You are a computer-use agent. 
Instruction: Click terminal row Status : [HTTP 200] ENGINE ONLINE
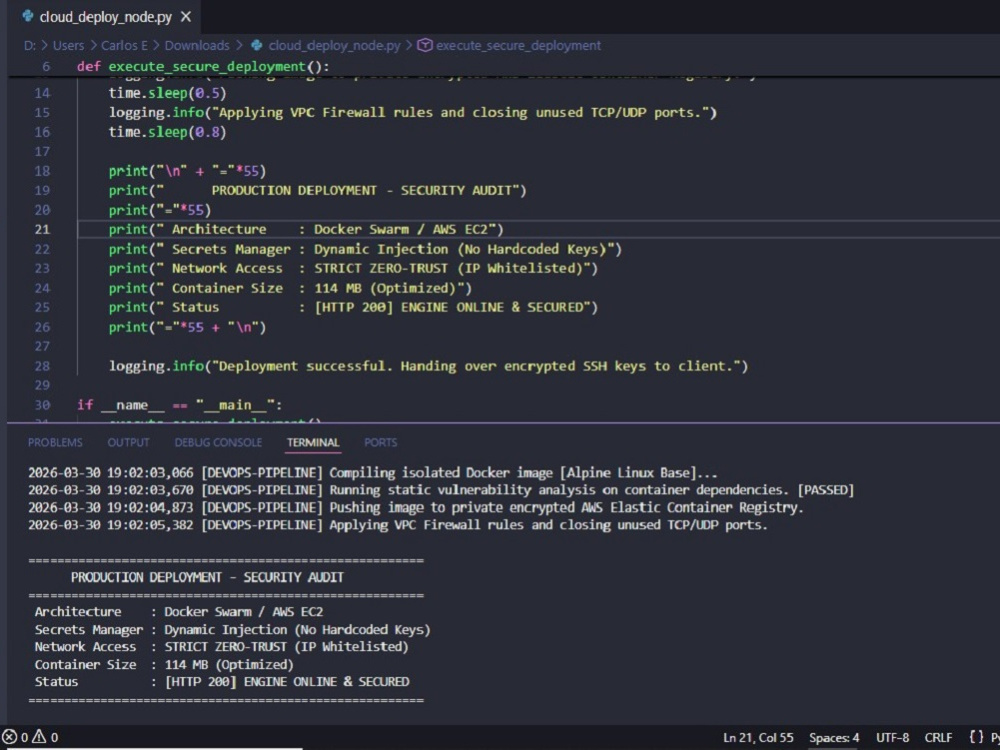[x=222, y=682]
